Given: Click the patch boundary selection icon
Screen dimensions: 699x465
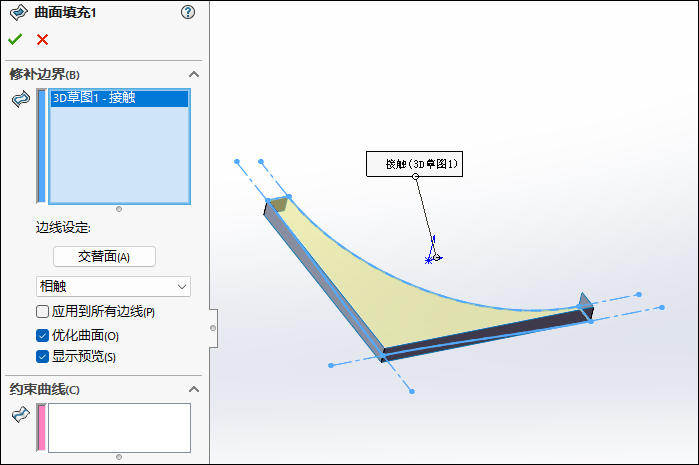Looking at the screenshot, I should tap(20, 99).
